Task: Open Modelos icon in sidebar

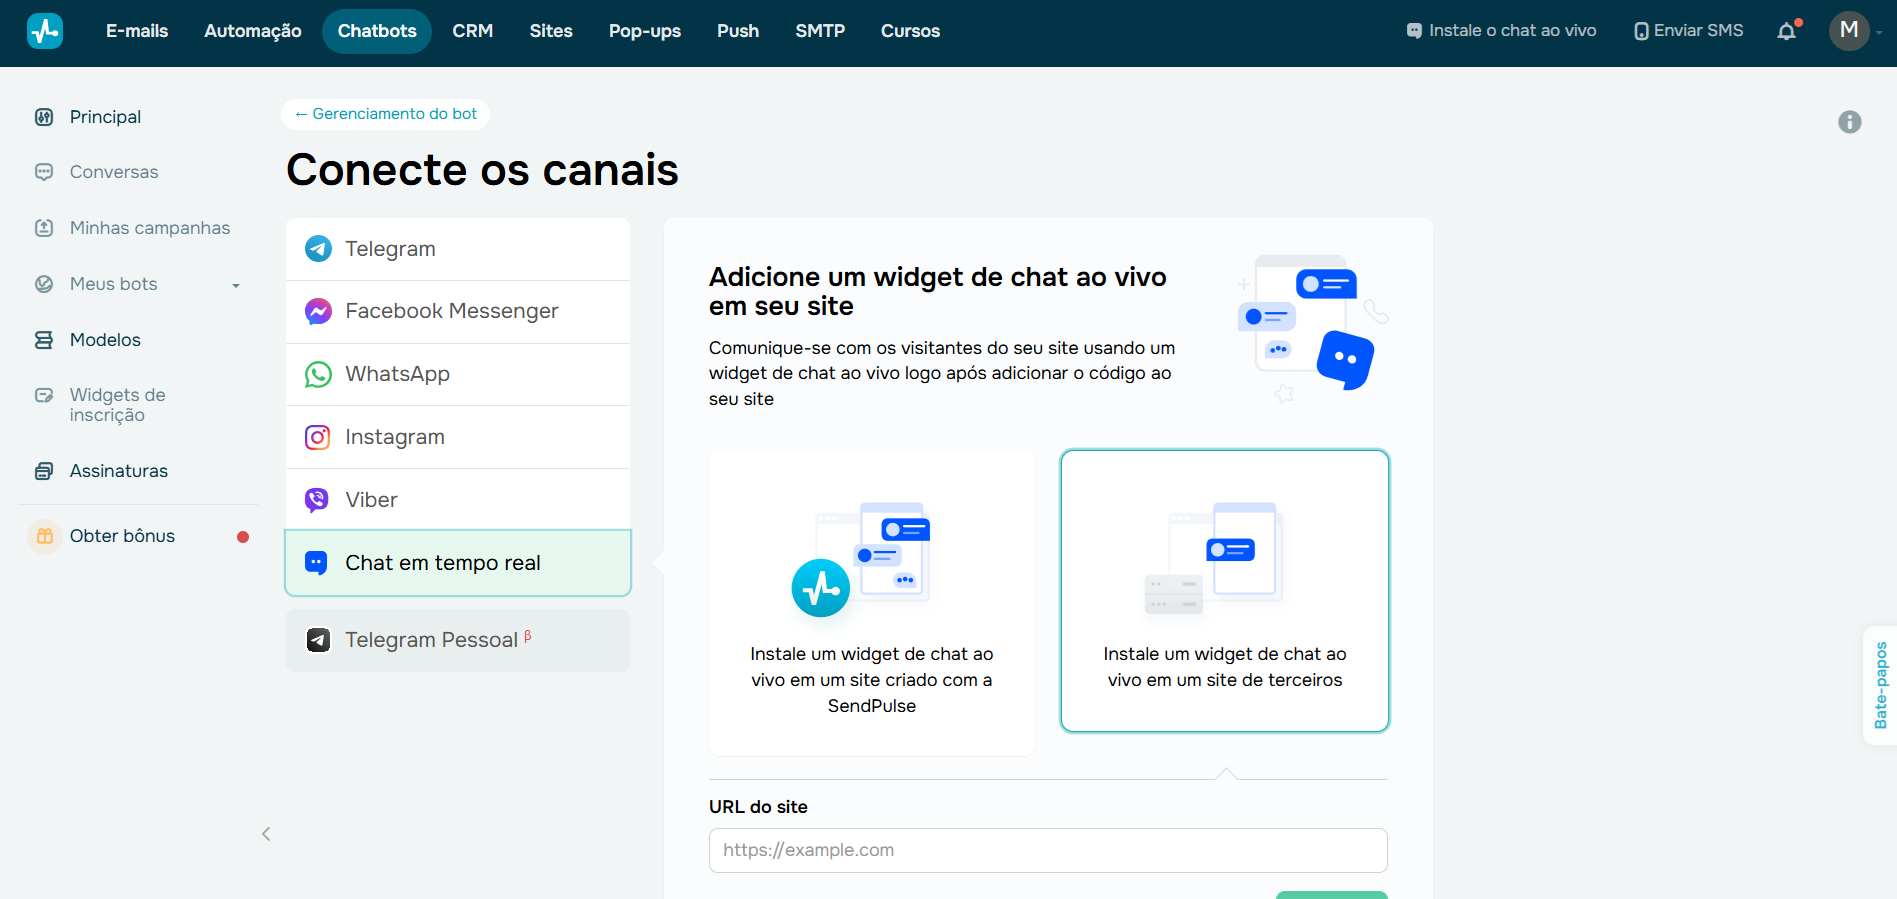Action: point(44,340)
